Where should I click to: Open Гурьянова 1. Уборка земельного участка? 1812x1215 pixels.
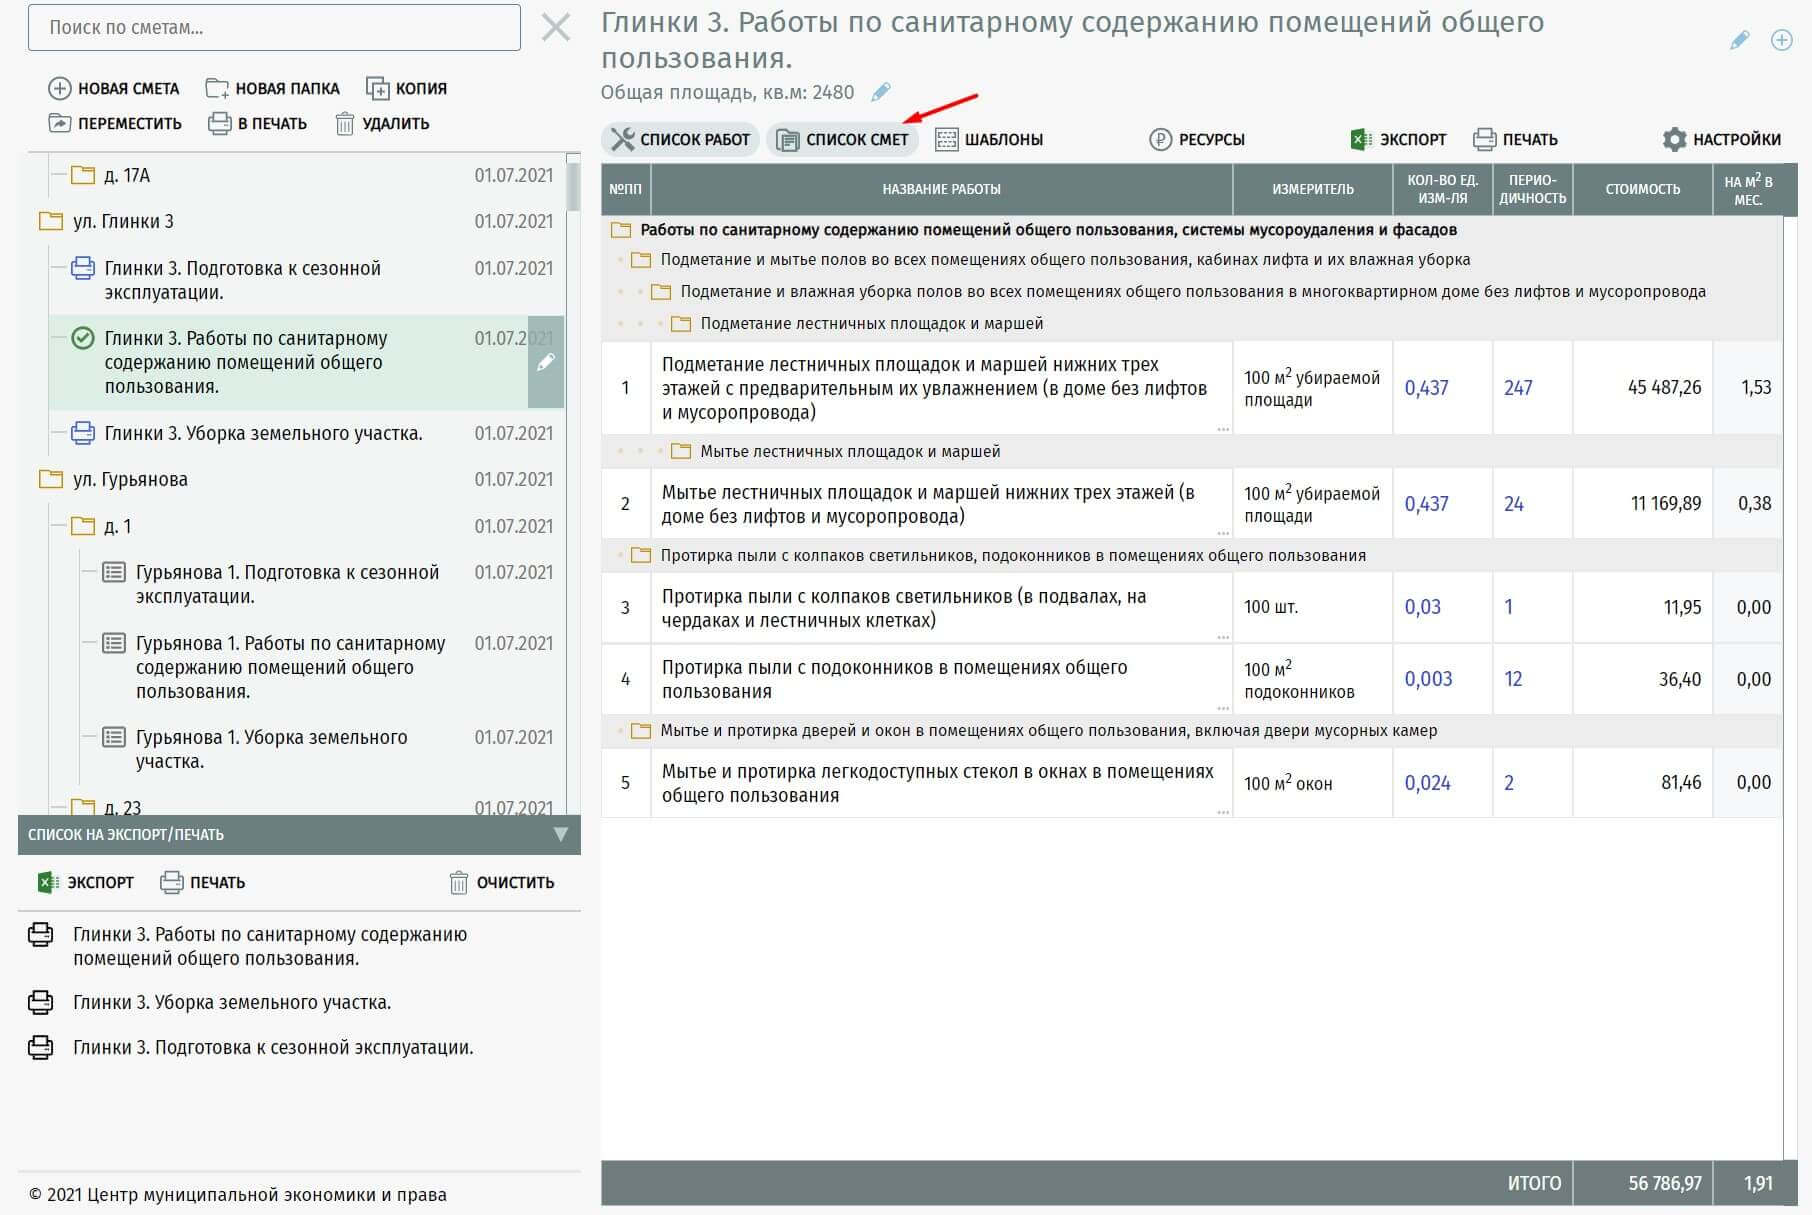coord(272,749)
